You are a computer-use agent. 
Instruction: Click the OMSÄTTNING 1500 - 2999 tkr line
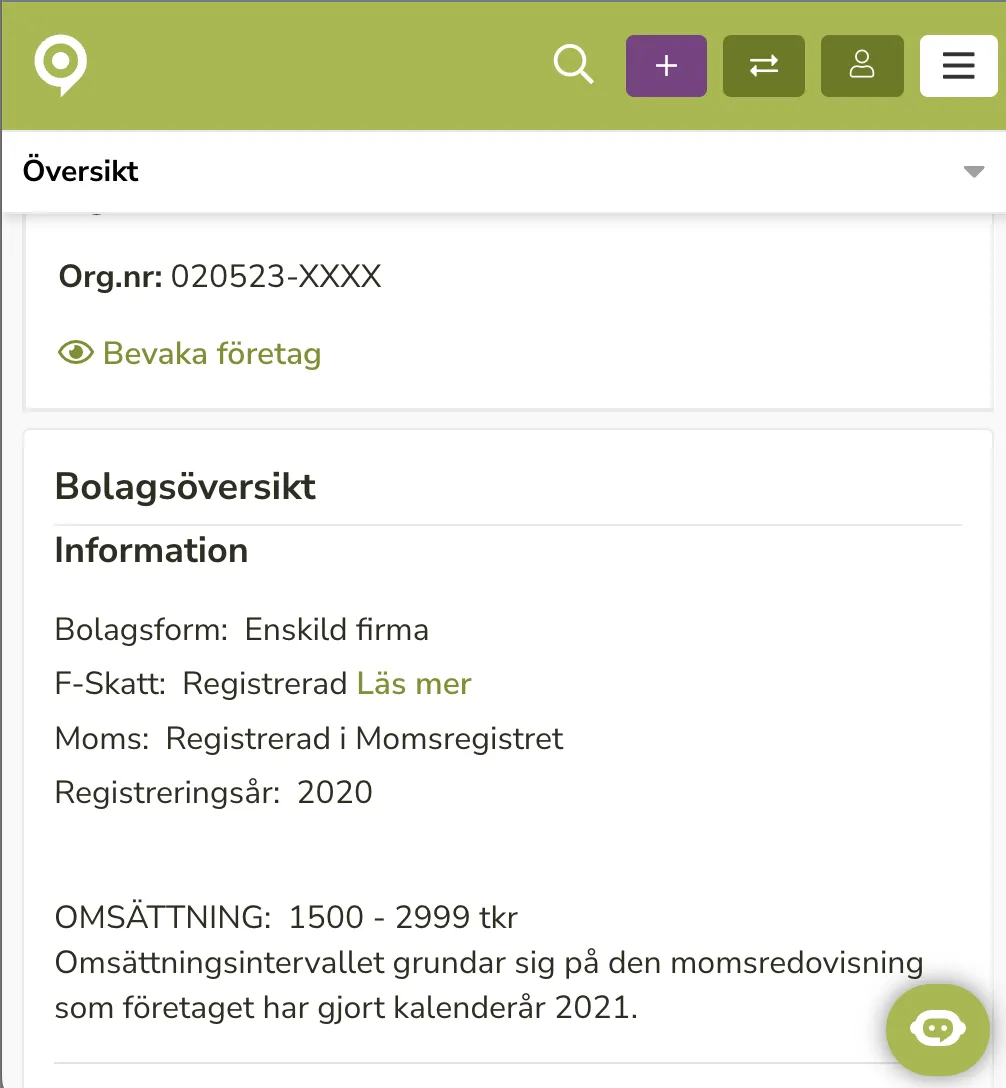[286, 917]
